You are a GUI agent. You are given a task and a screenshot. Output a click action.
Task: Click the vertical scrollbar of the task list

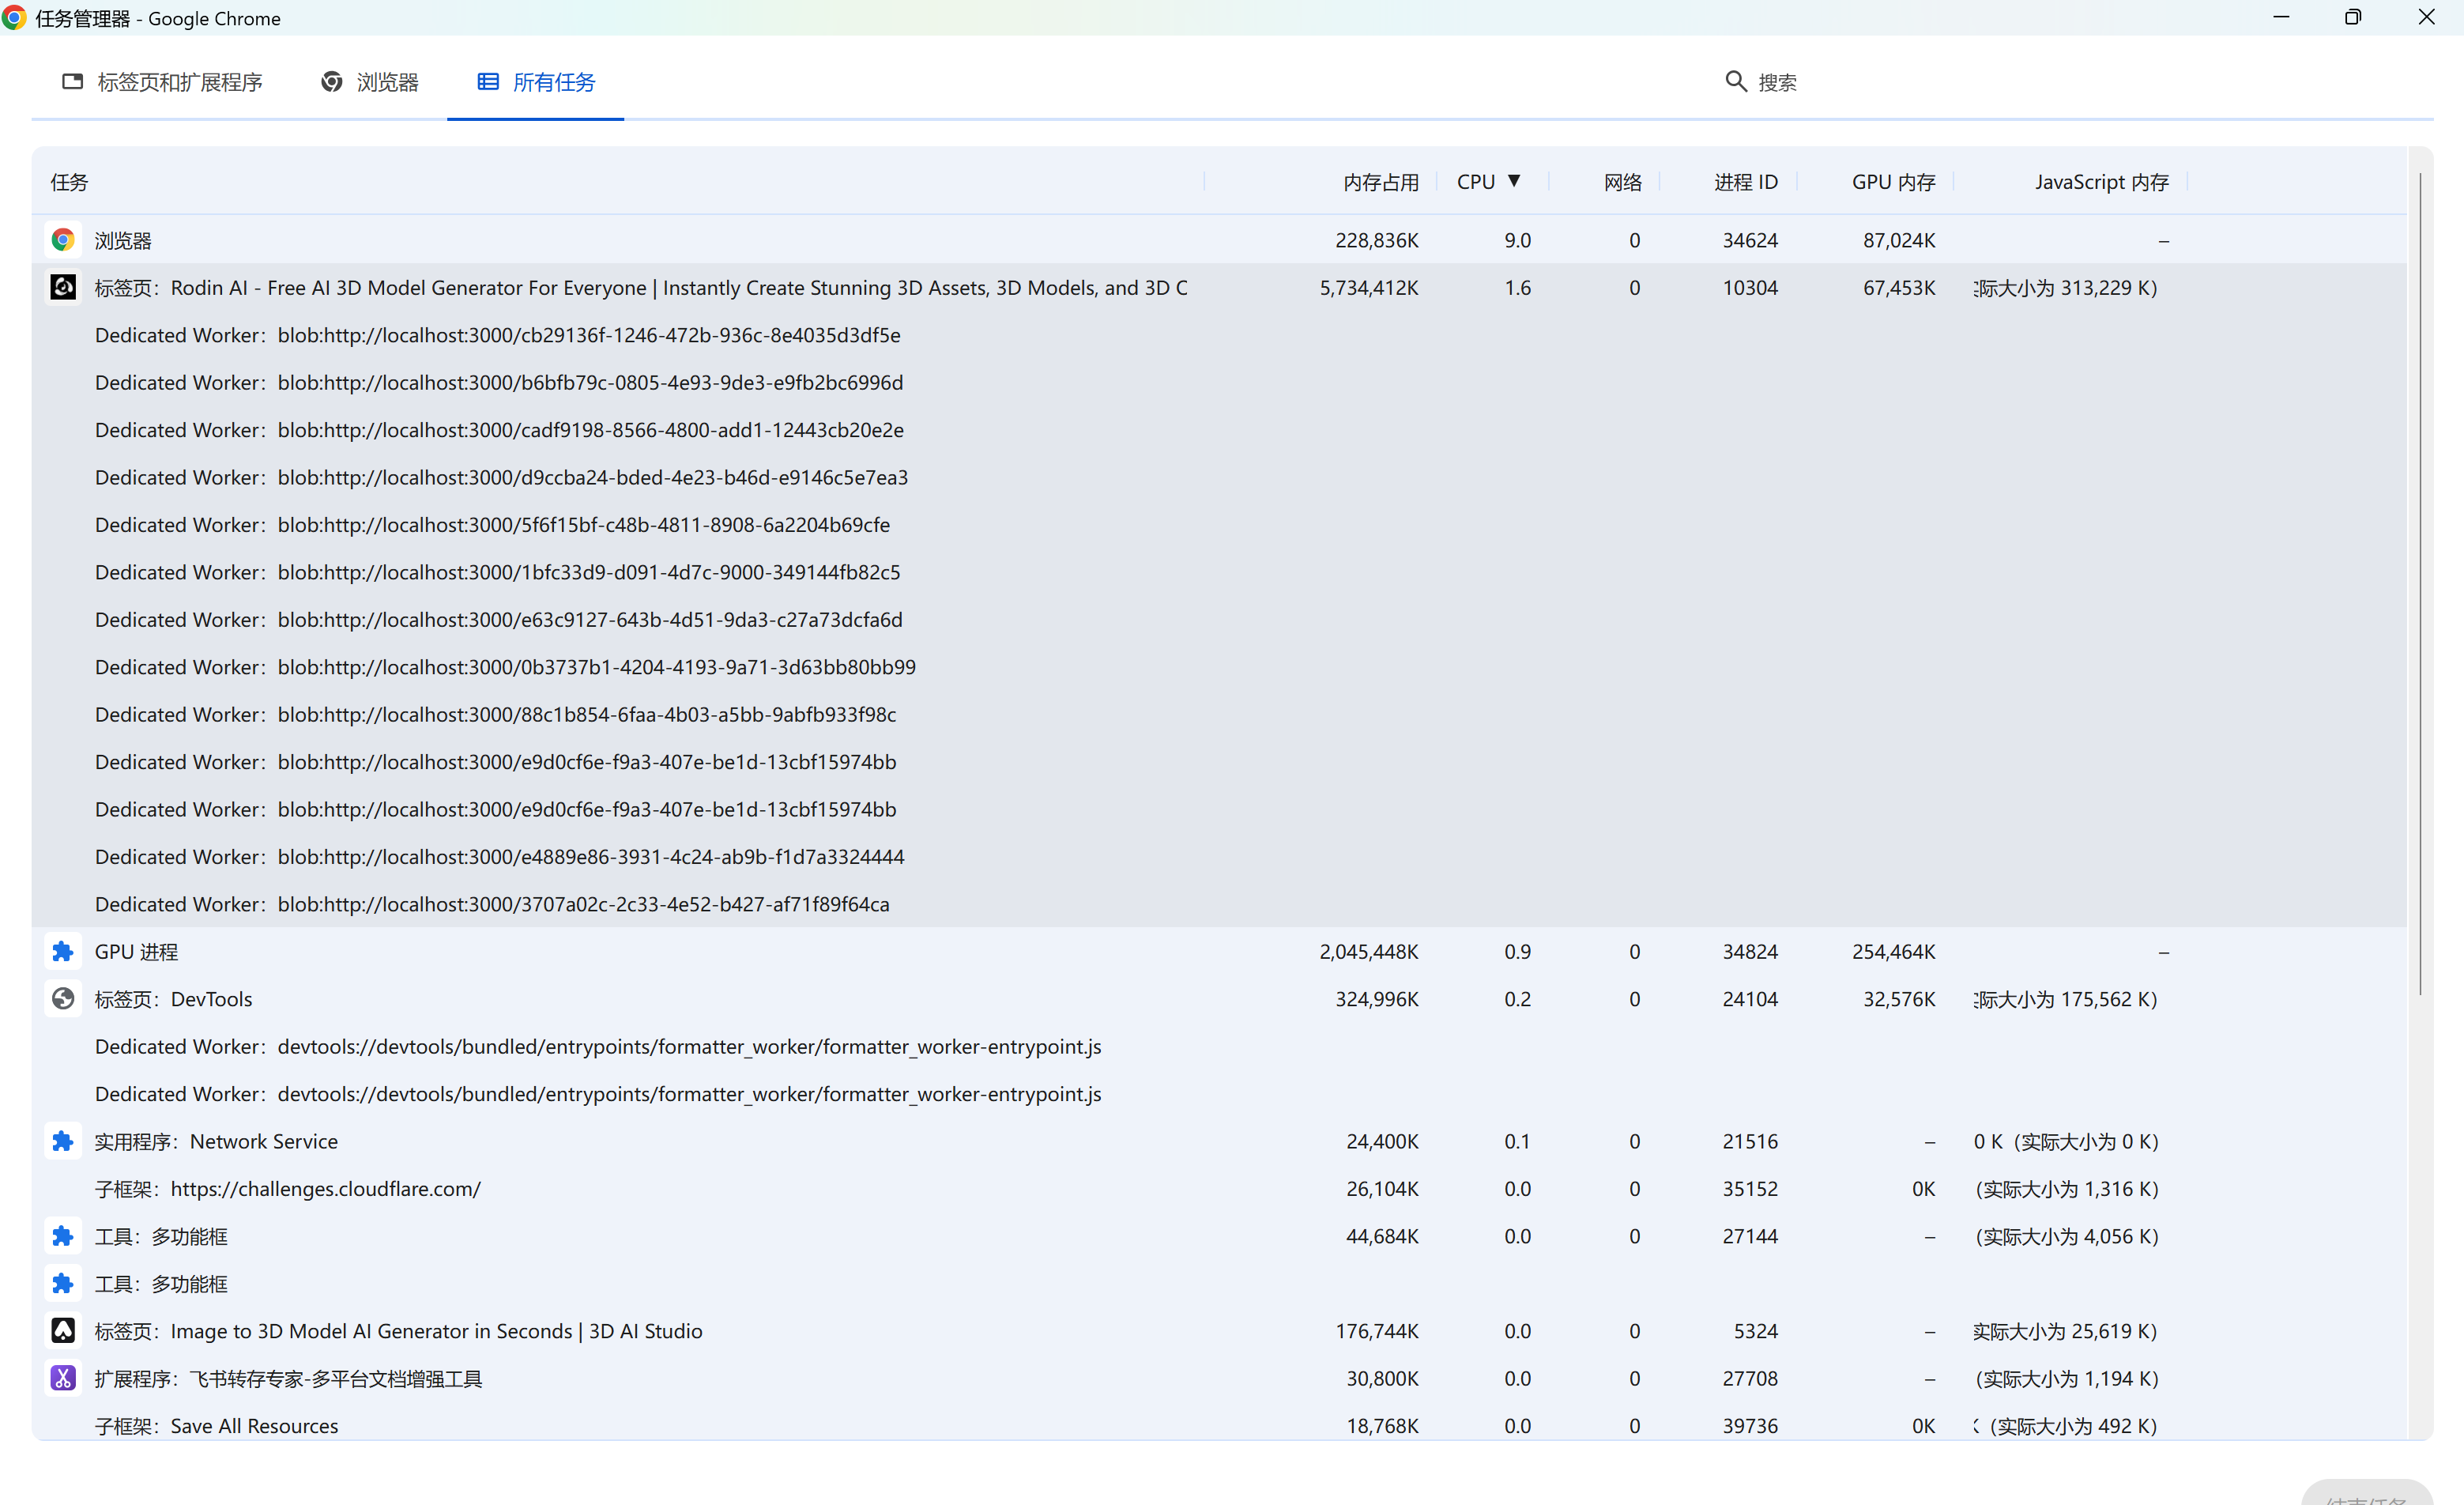pos(2420,583)
